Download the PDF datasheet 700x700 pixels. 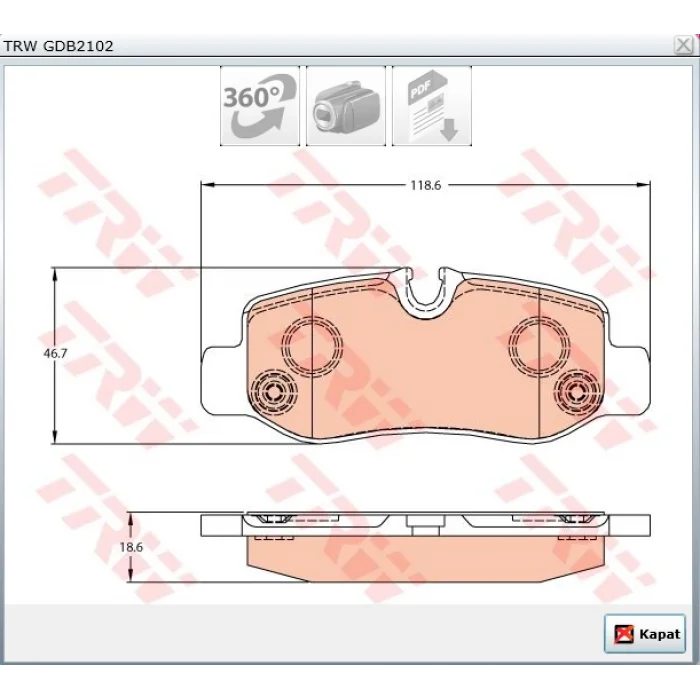pos(432,106)
